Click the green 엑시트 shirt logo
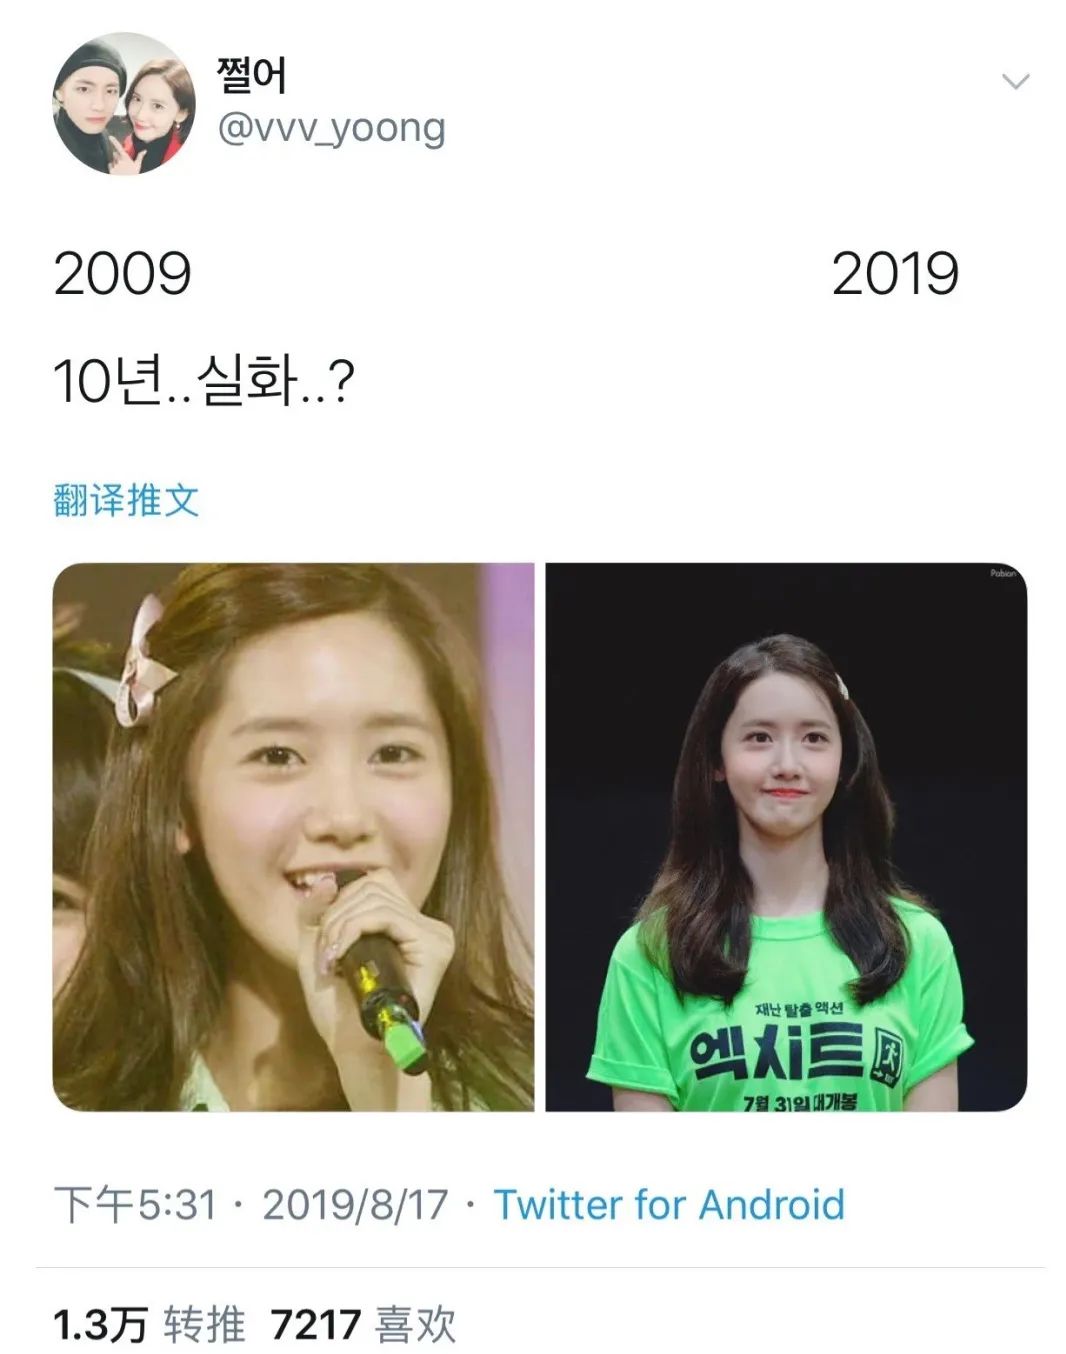 click(796, 1054)
